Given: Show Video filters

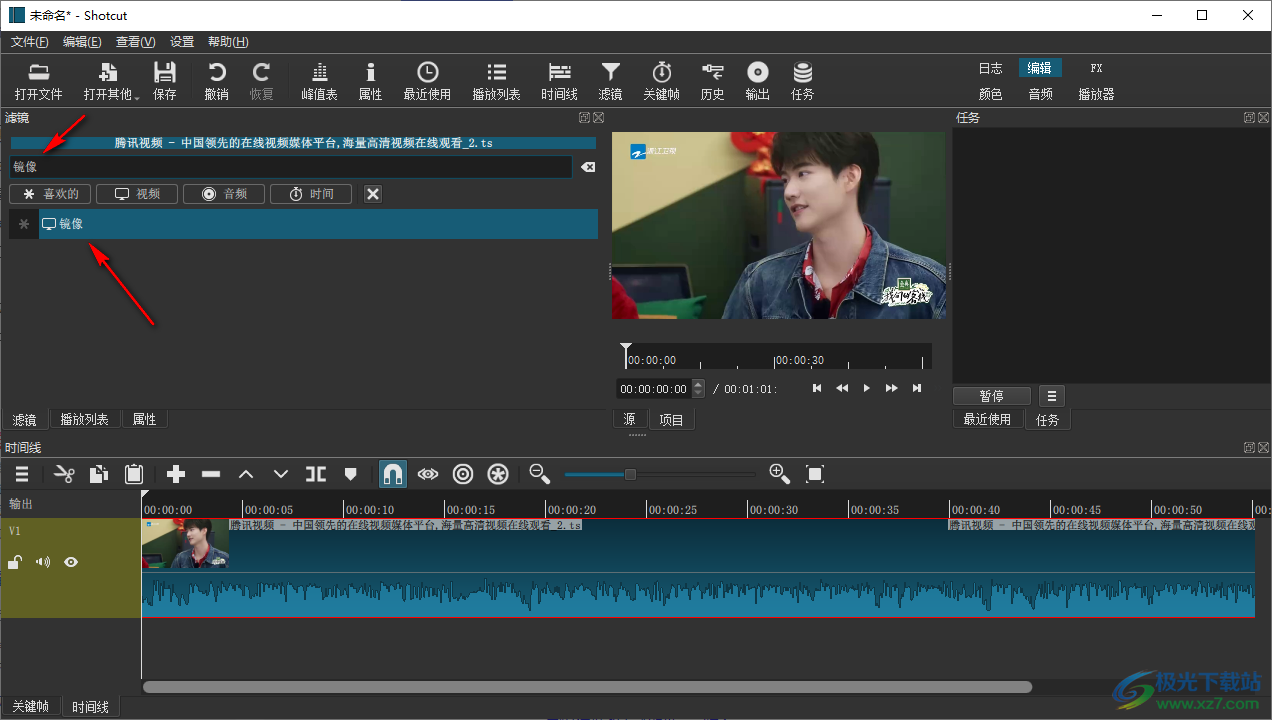Looking at the screenshot, I should pyautogui.click(x=137, y=194).
